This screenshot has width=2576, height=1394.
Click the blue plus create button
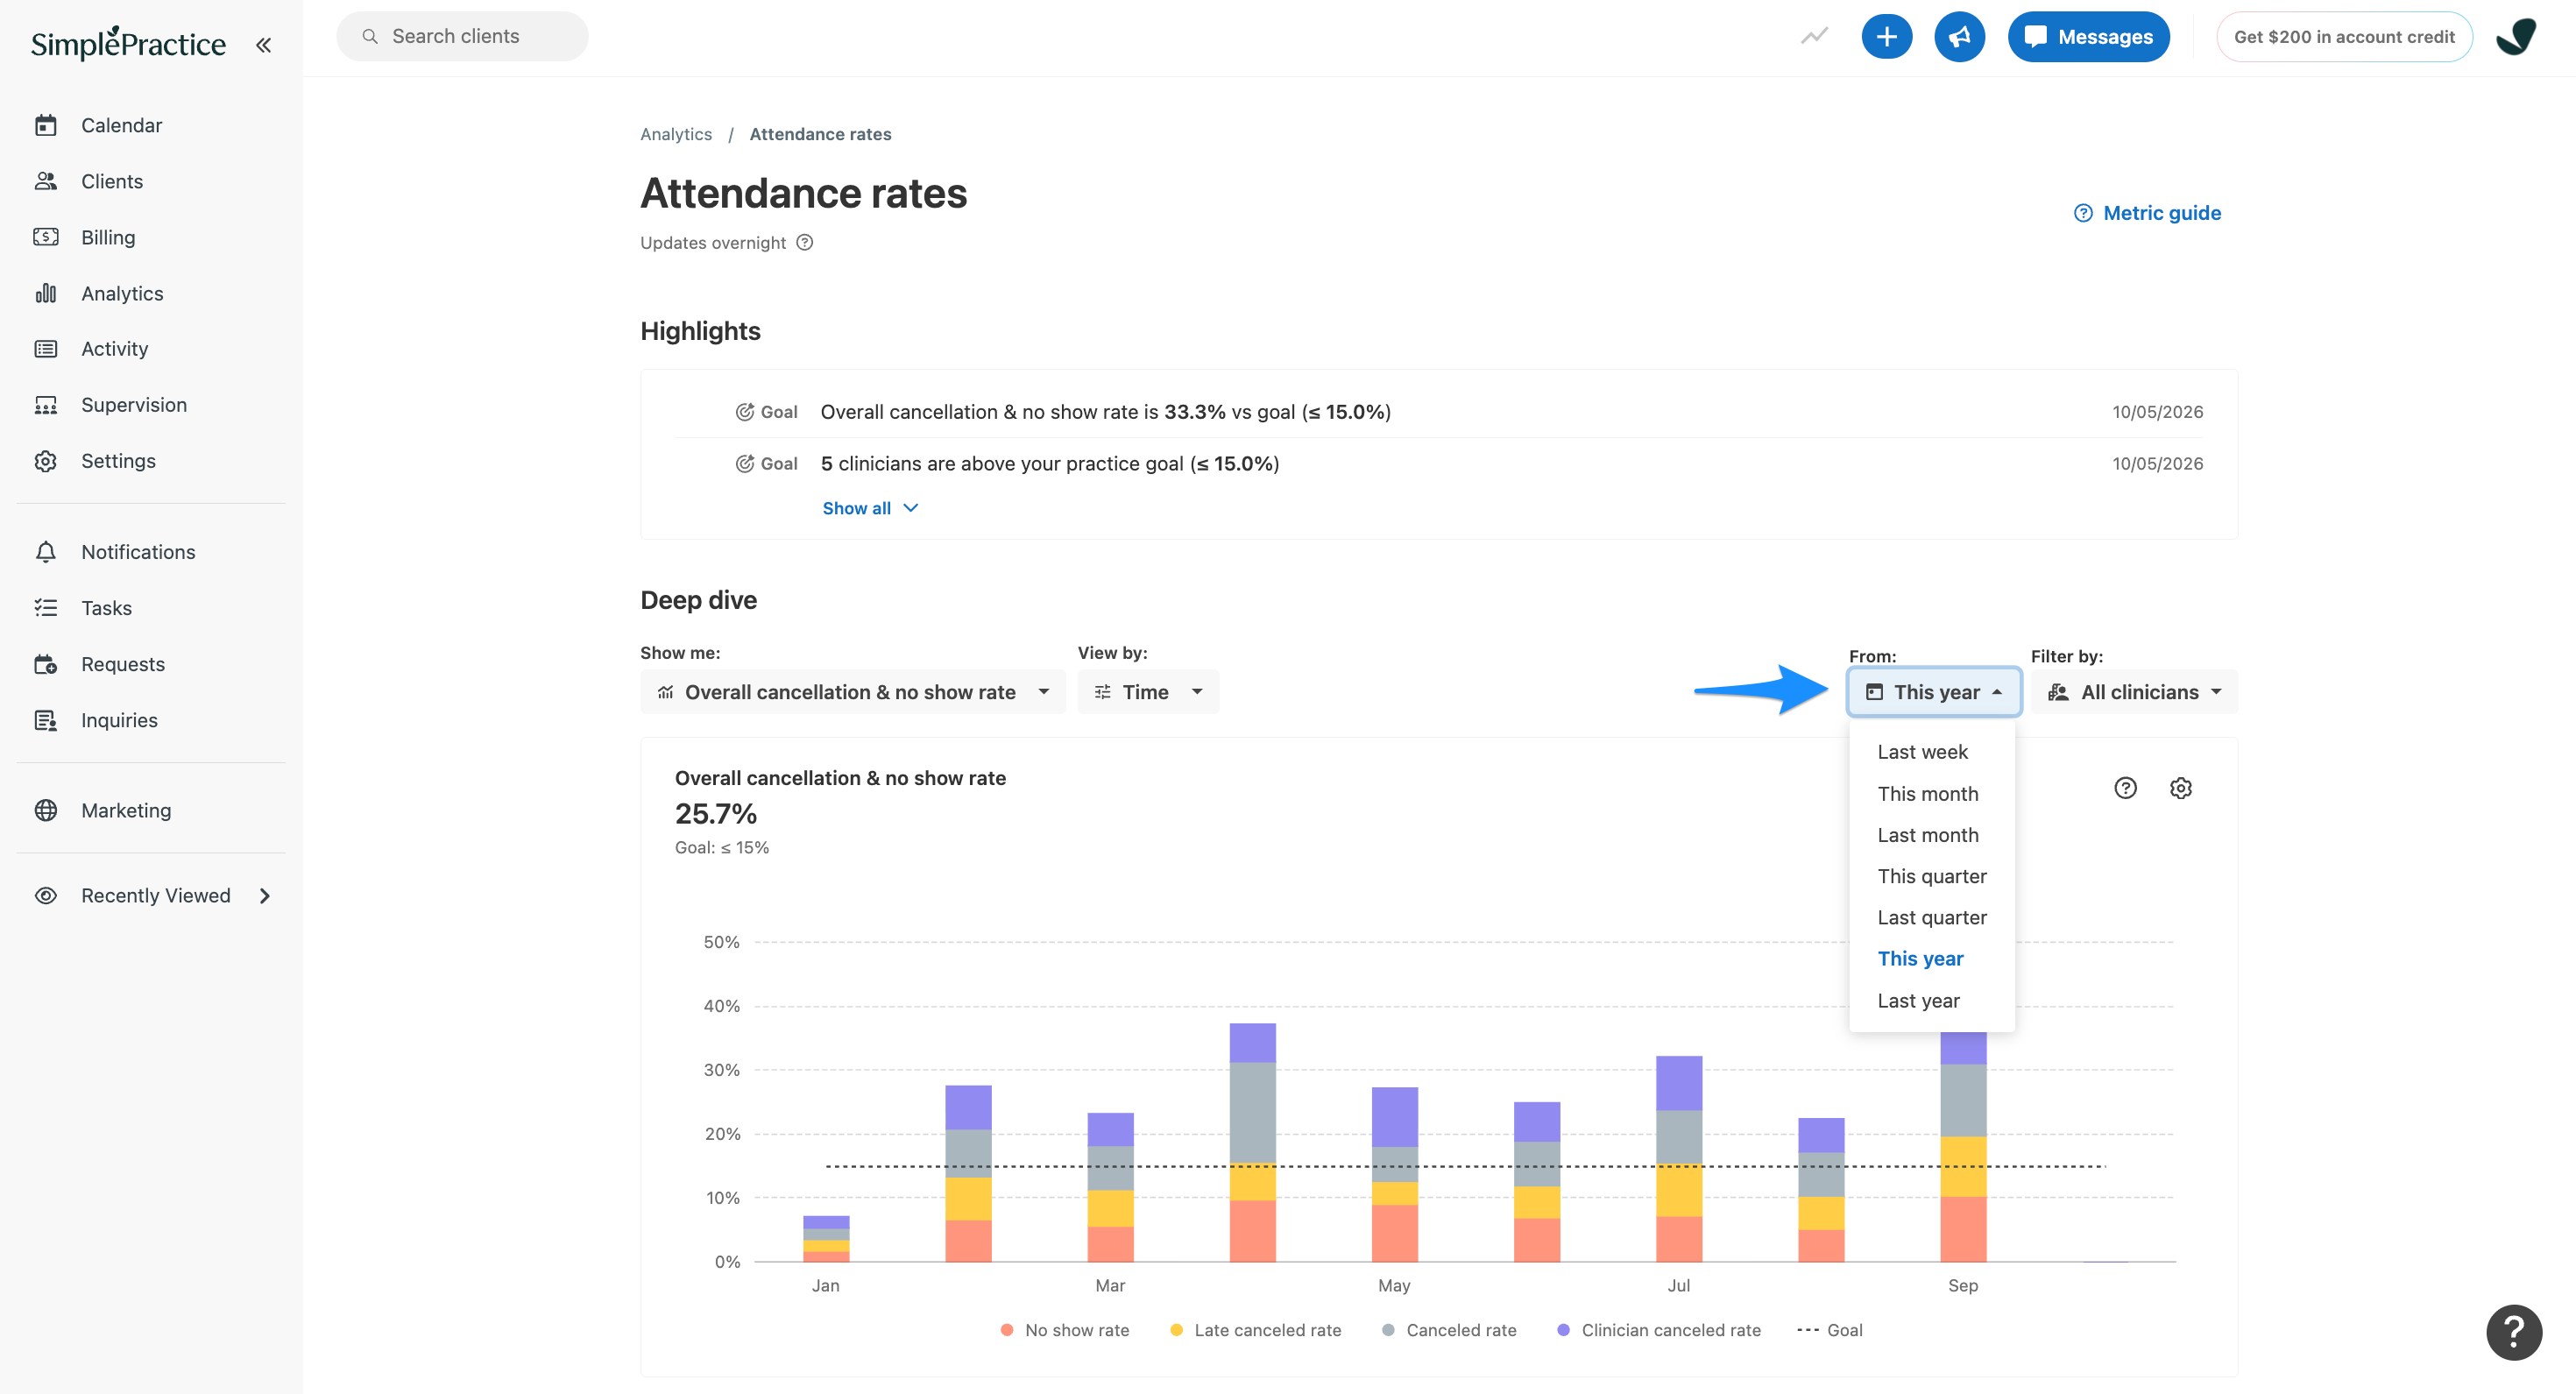click(1886, 37)
